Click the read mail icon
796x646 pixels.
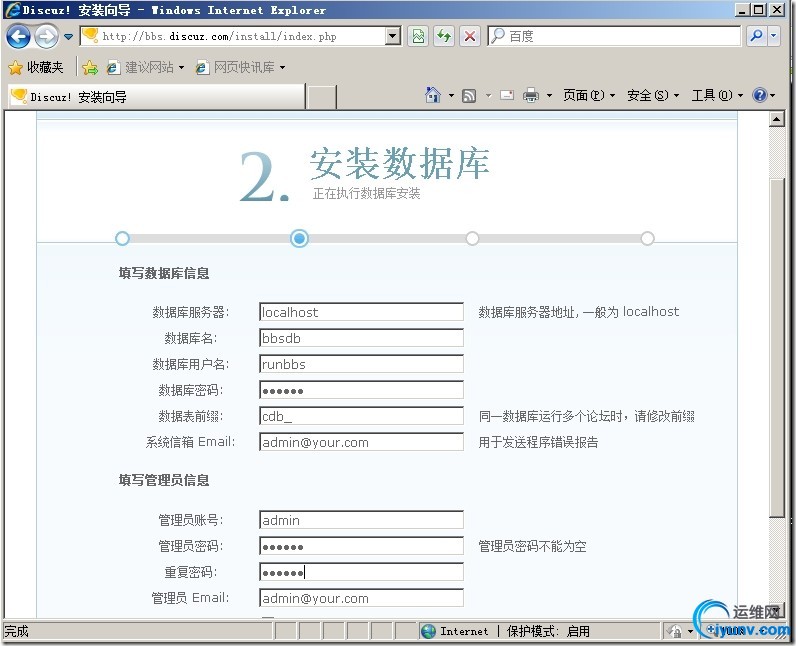click(507, 95)
